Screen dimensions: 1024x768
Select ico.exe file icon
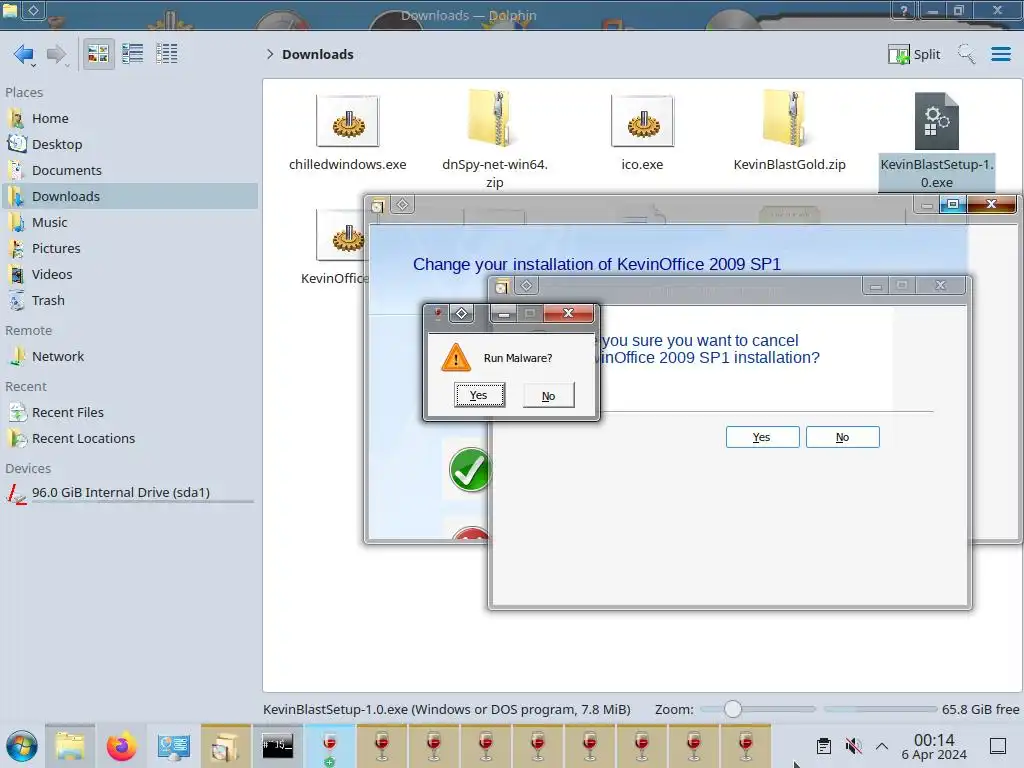(x=642, y=121)
